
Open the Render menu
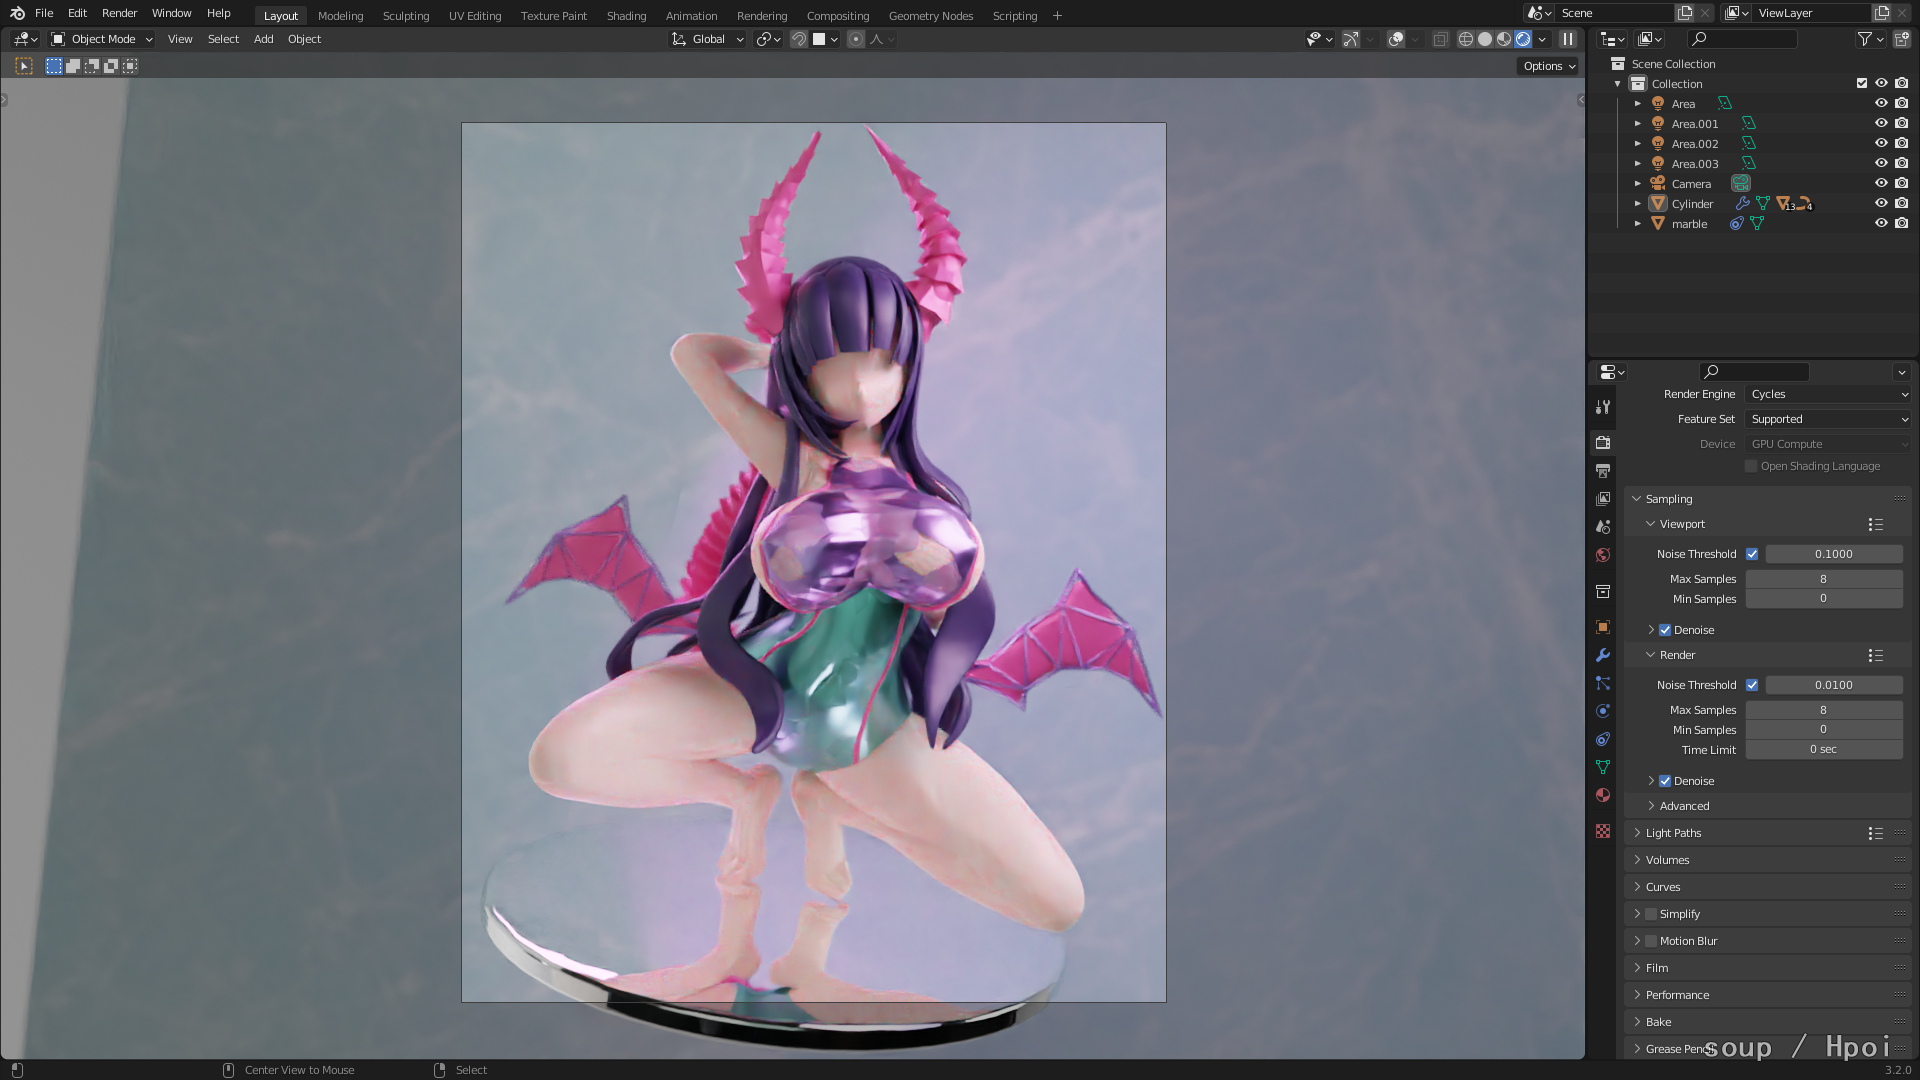click(x=119, y=13)
